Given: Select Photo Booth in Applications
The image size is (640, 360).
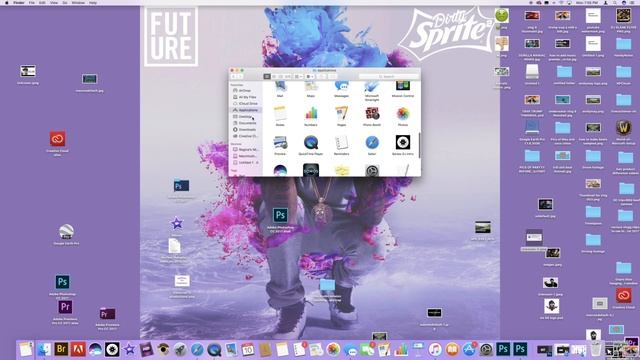Looking at the screenshot, I should pos(372,113).
